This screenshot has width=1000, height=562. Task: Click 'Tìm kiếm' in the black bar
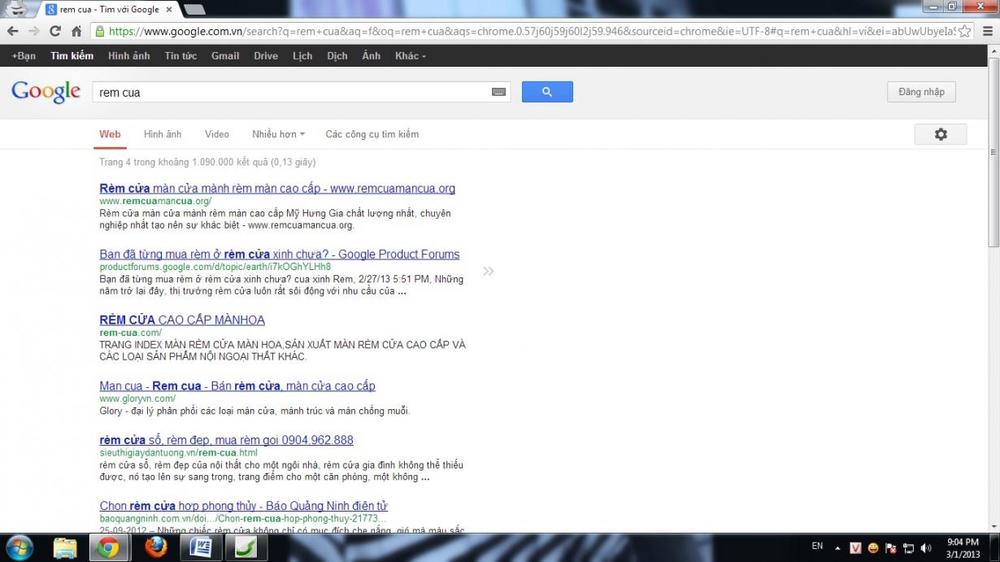click(x=72, y=56)
